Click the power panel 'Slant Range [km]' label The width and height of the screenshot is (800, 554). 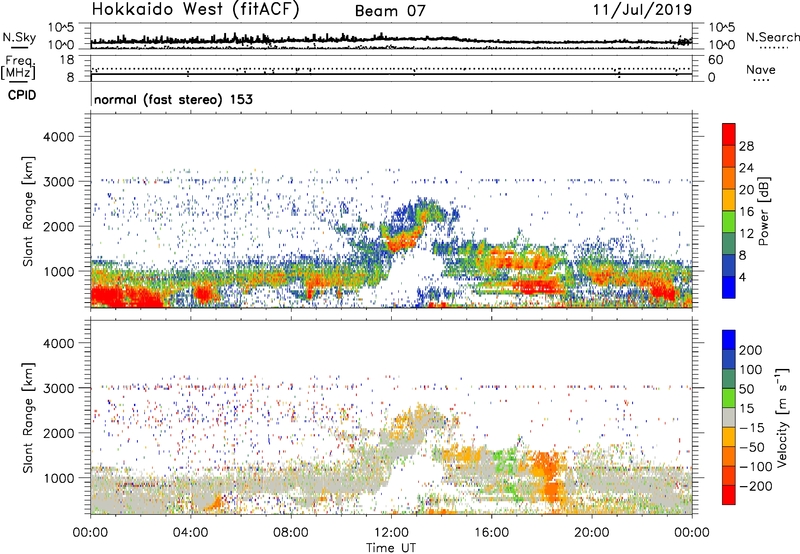point(28,211)
